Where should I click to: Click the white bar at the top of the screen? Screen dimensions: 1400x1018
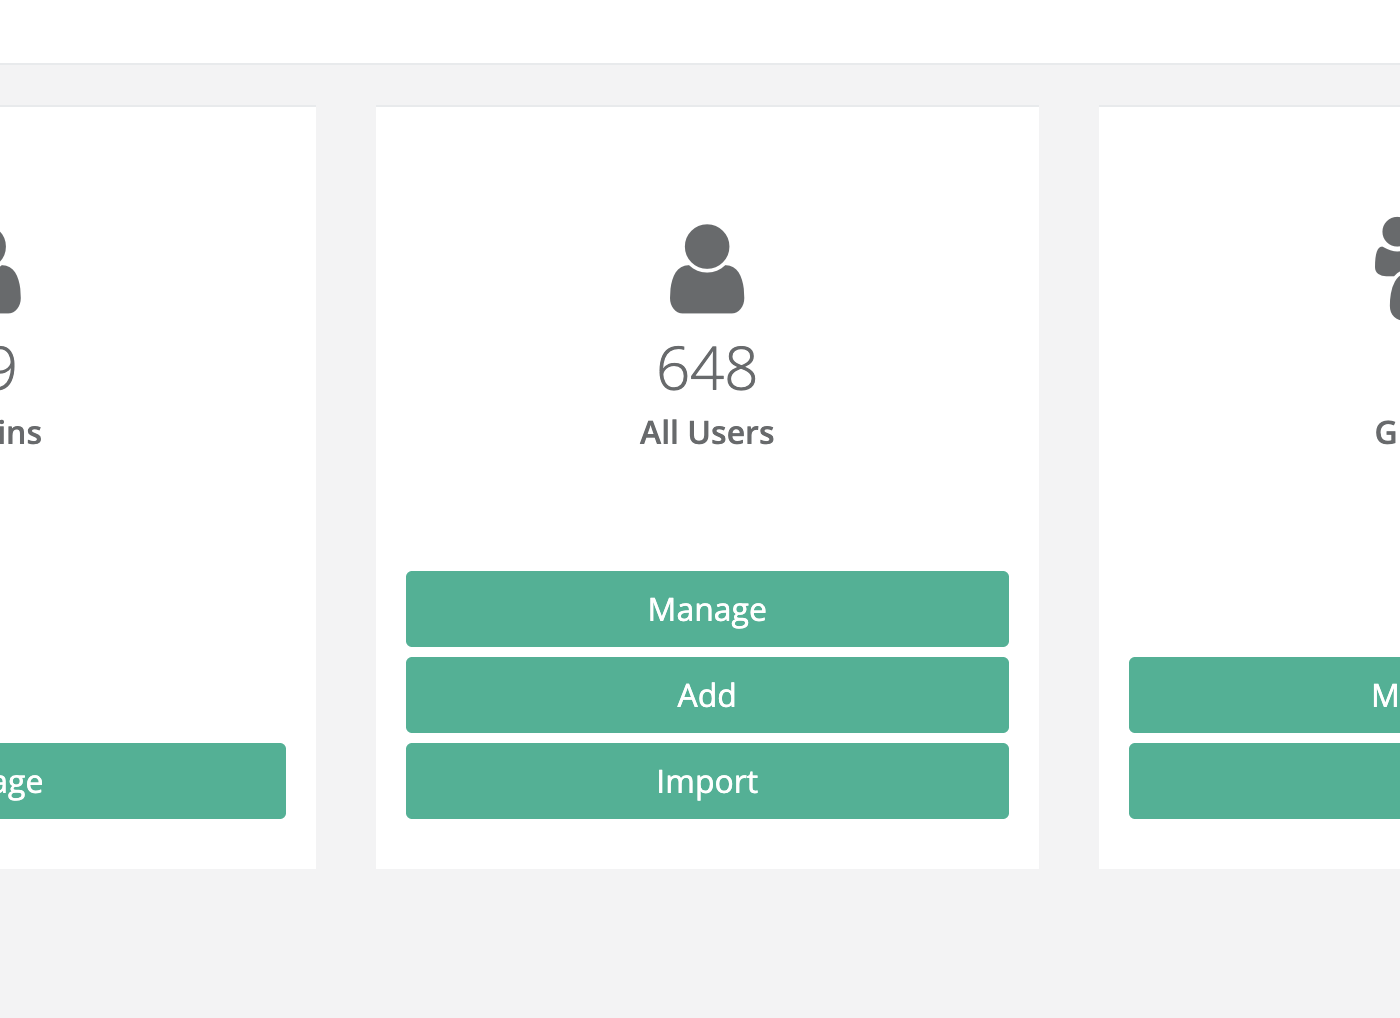700,30
